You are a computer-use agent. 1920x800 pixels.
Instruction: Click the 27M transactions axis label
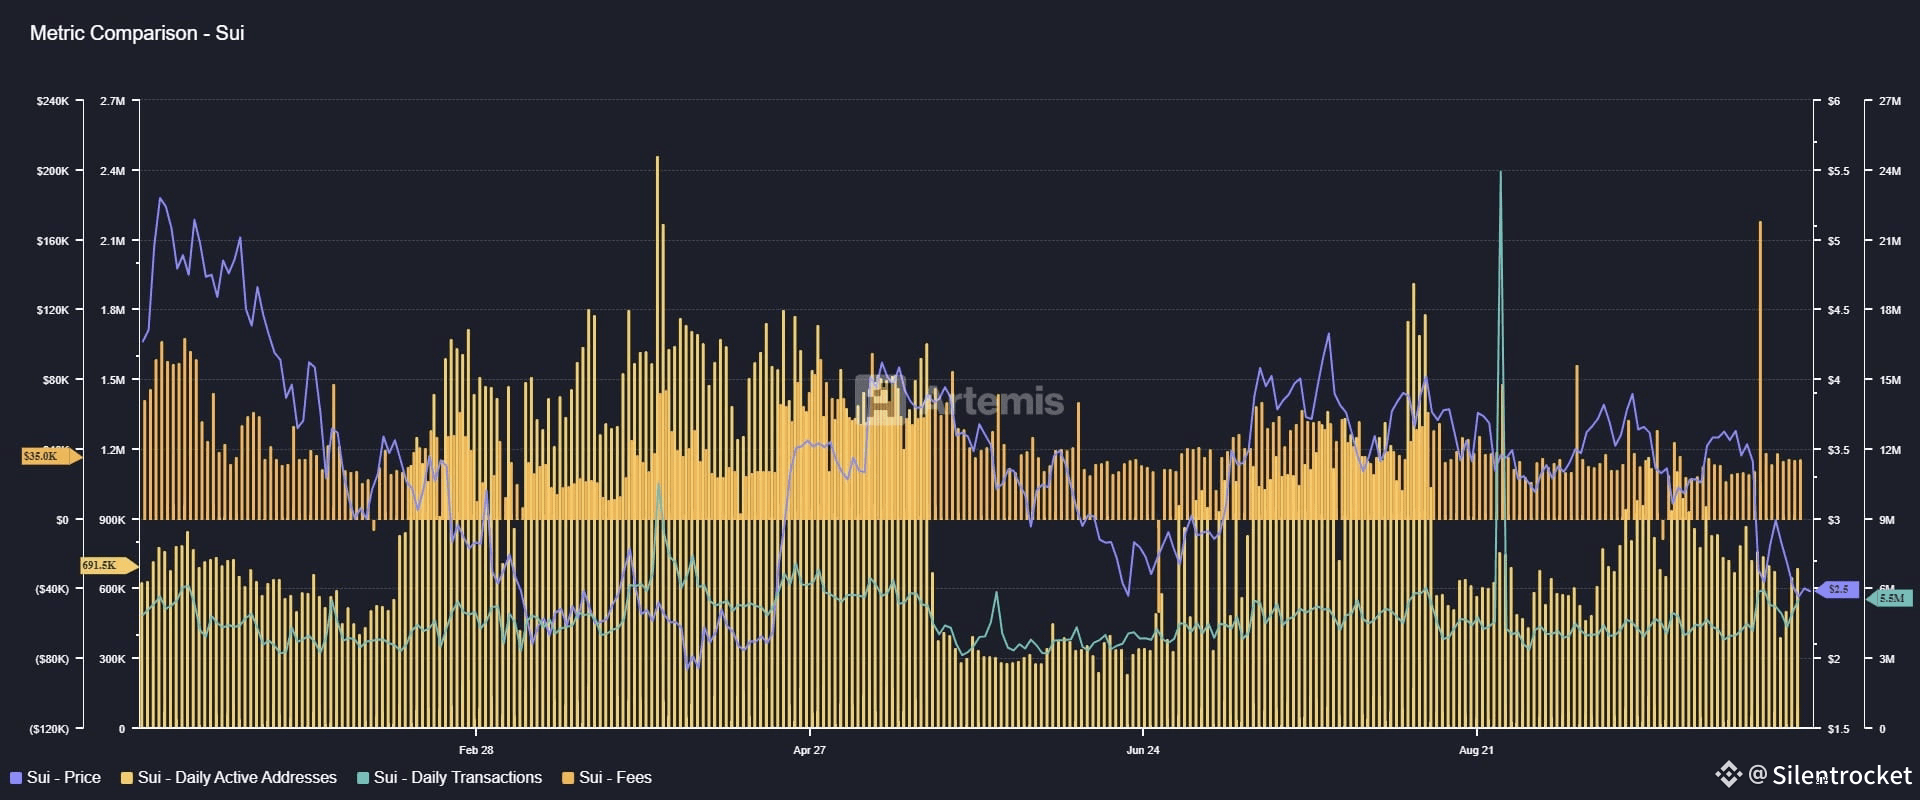click(x=1890, y=101)
